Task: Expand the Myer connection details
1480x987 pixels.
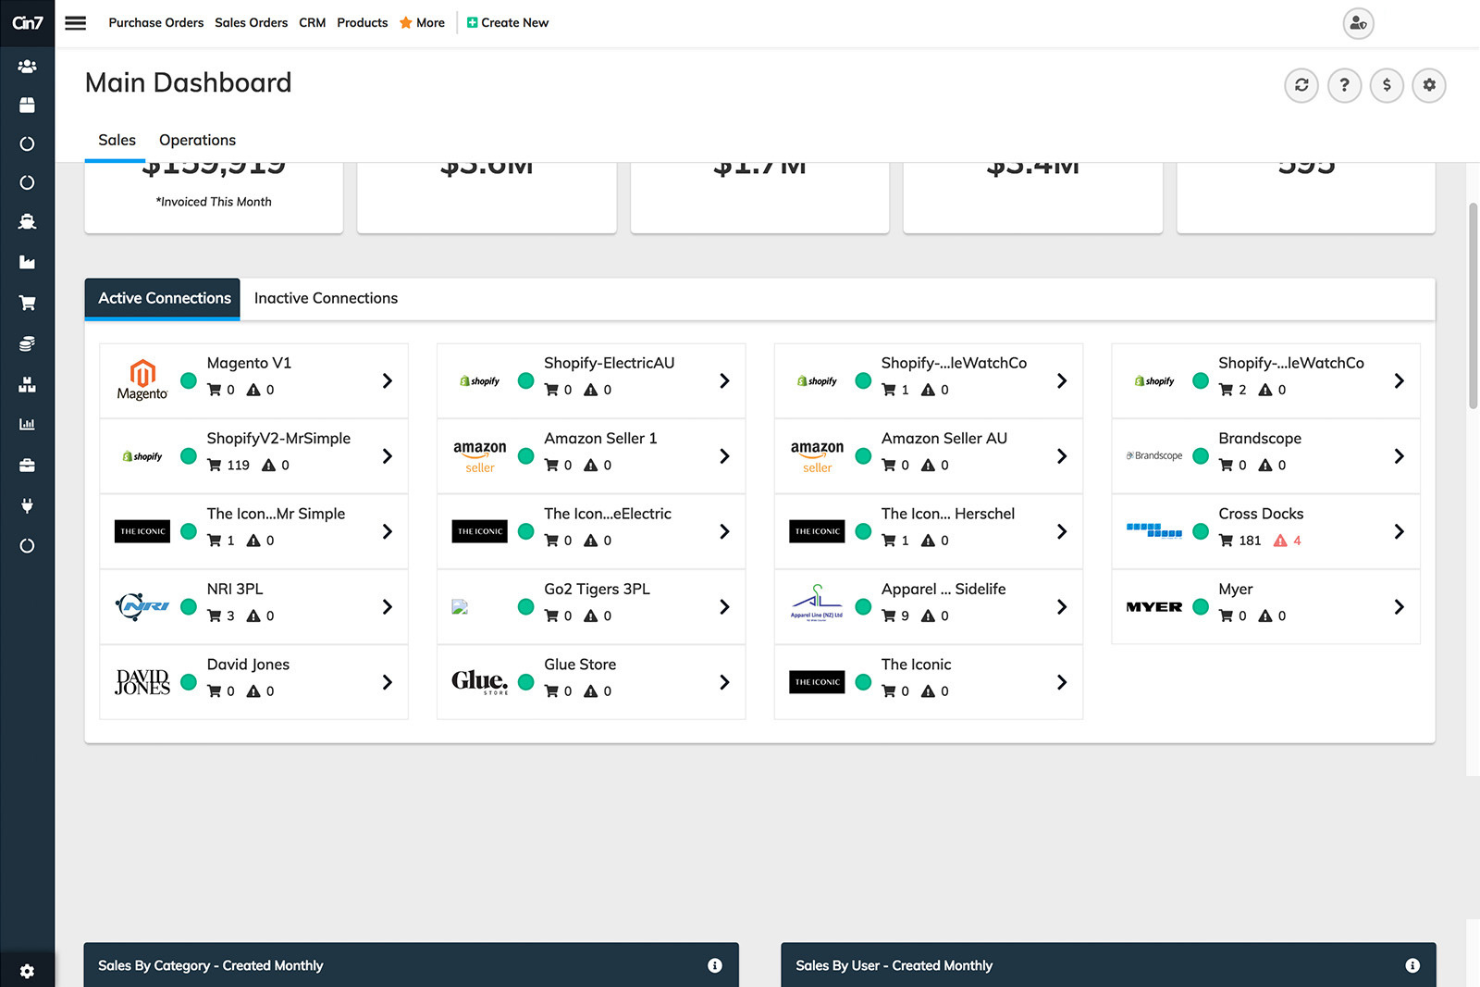Action: coord(1399,606)
